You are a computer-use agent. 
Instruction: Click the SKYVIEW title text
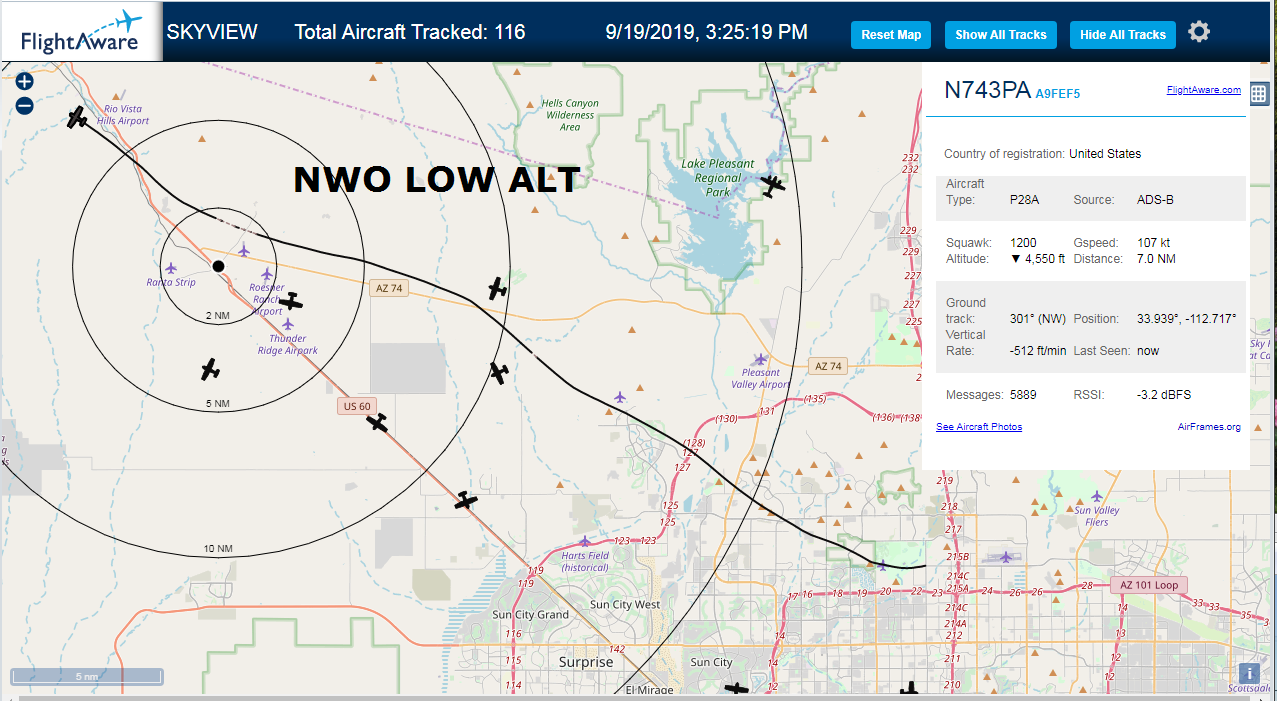coord(212,32)
